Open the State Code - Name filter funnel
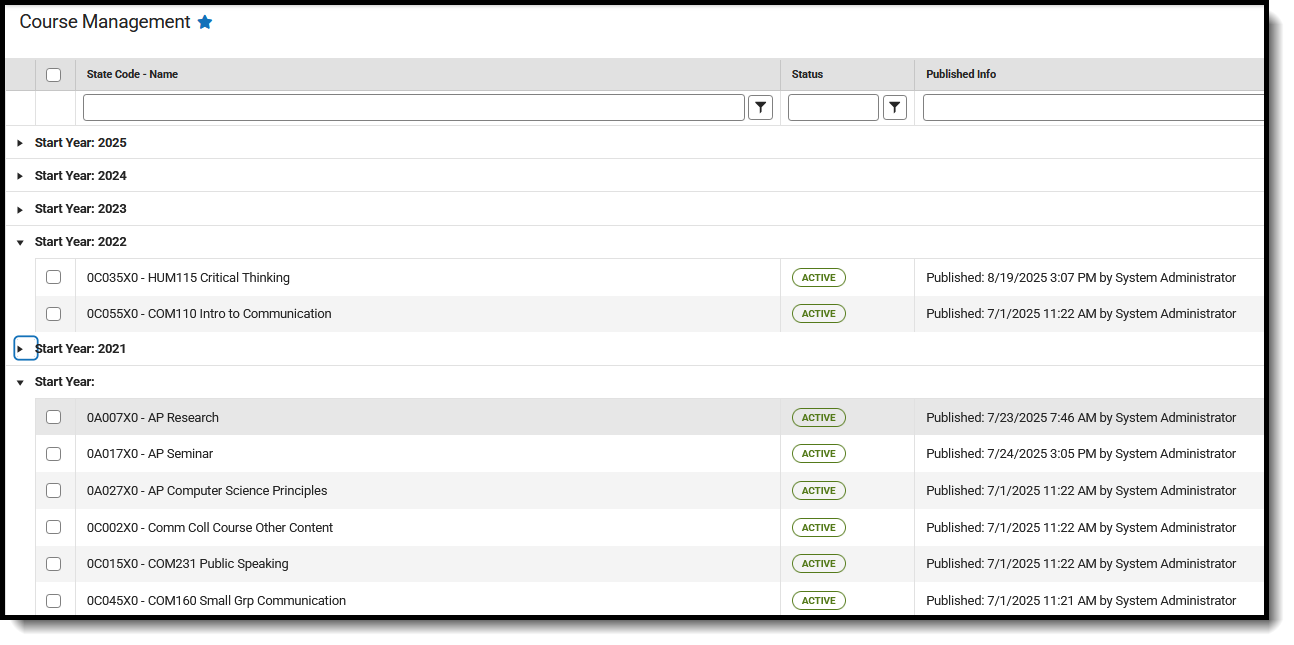 760,107
